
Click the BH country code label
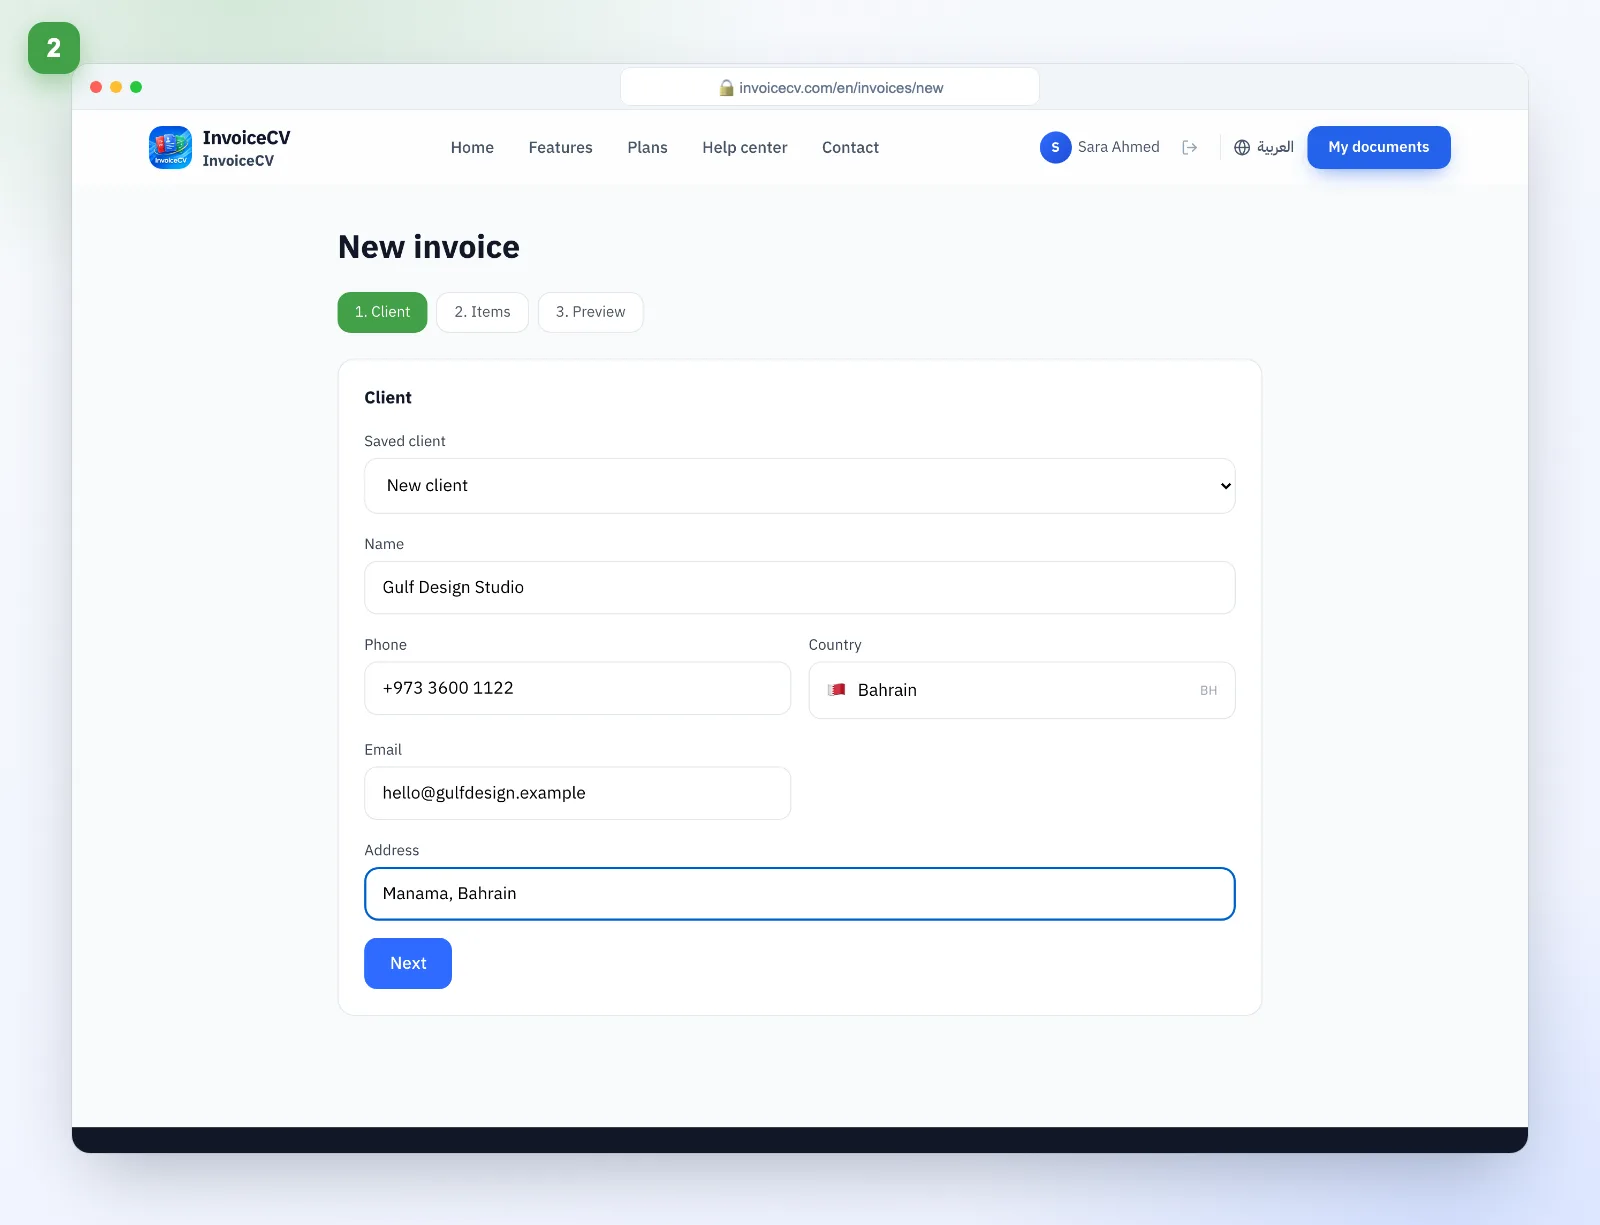pos(1208,691)
